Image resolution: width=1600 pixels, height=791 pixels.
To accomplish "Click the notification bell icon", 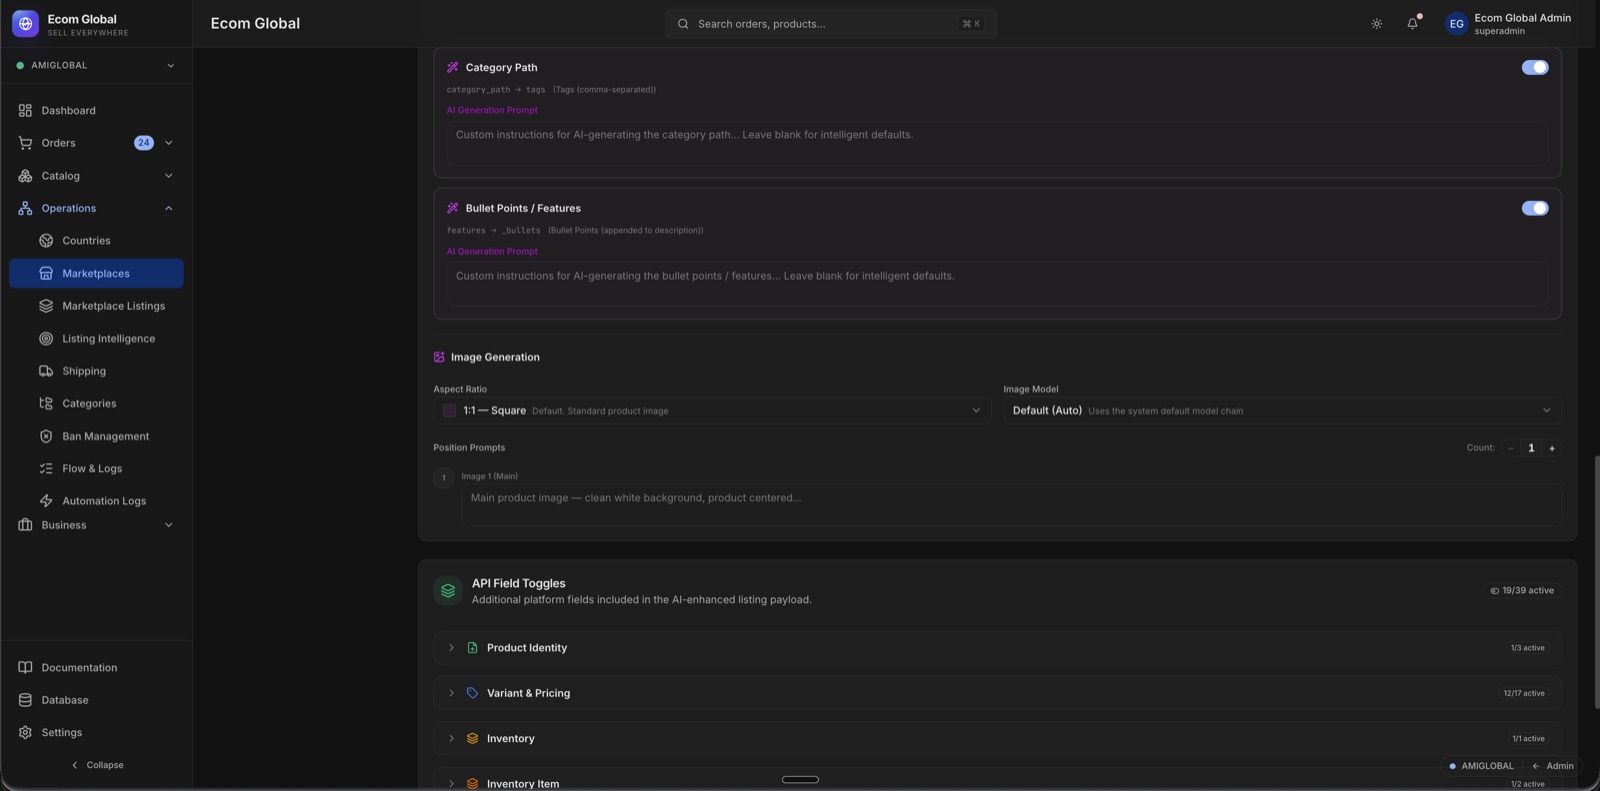I will coord(1412,24).
